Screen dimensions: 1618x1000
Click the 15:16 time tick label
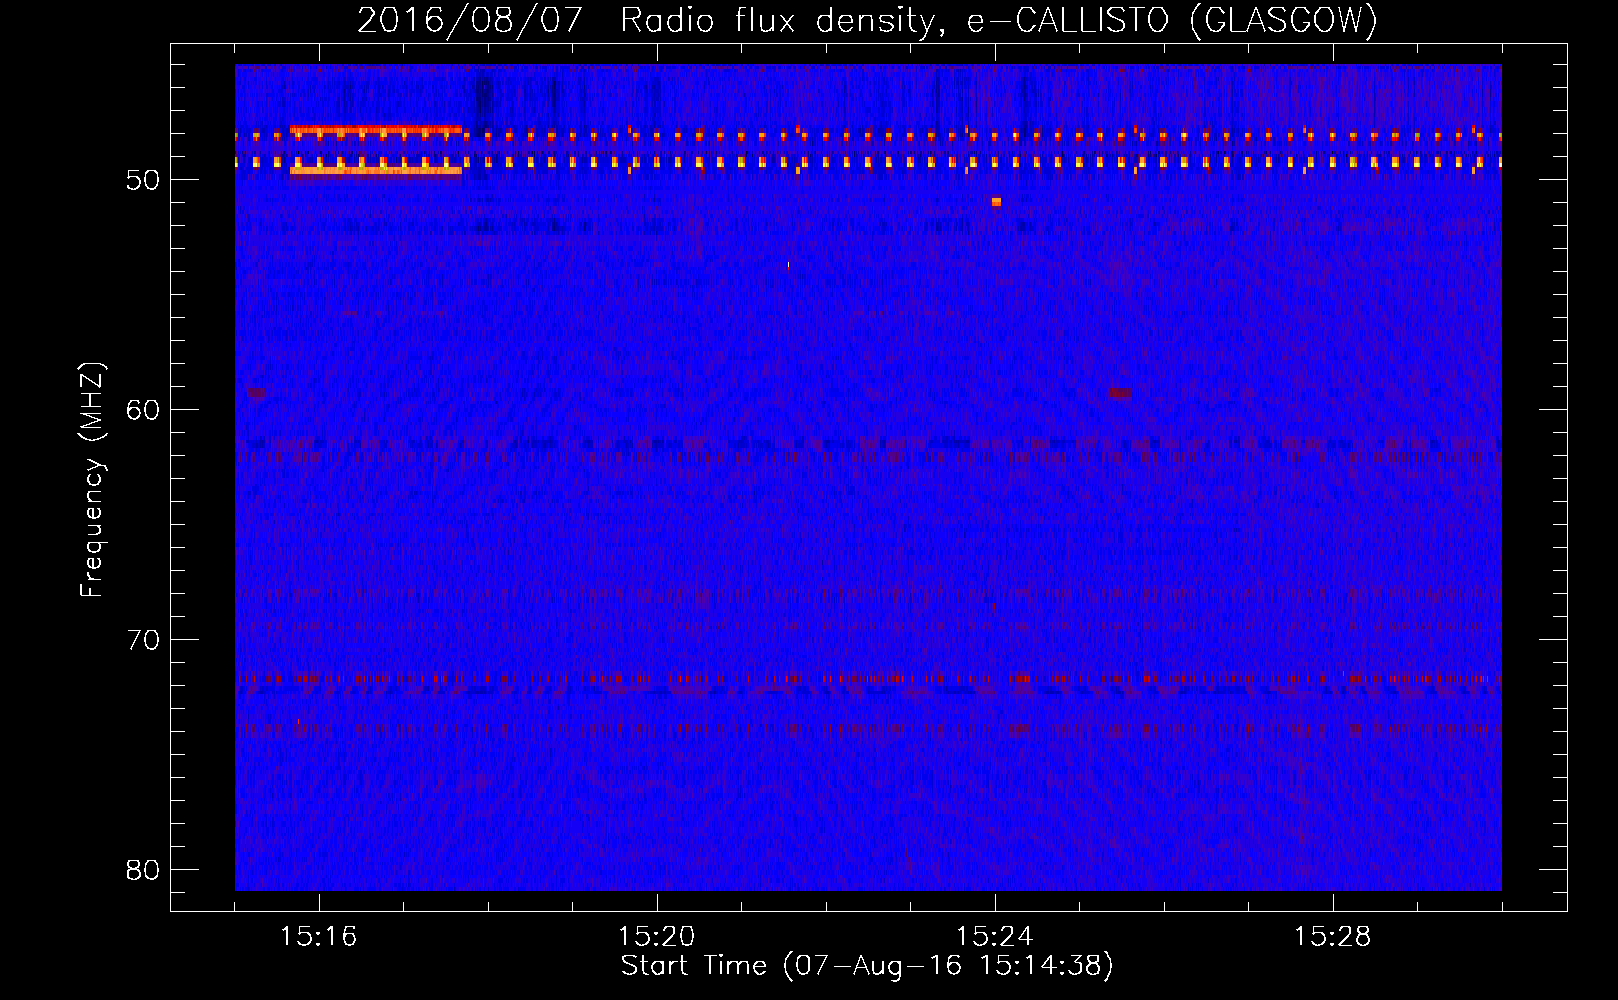click(x=319, y=937)
